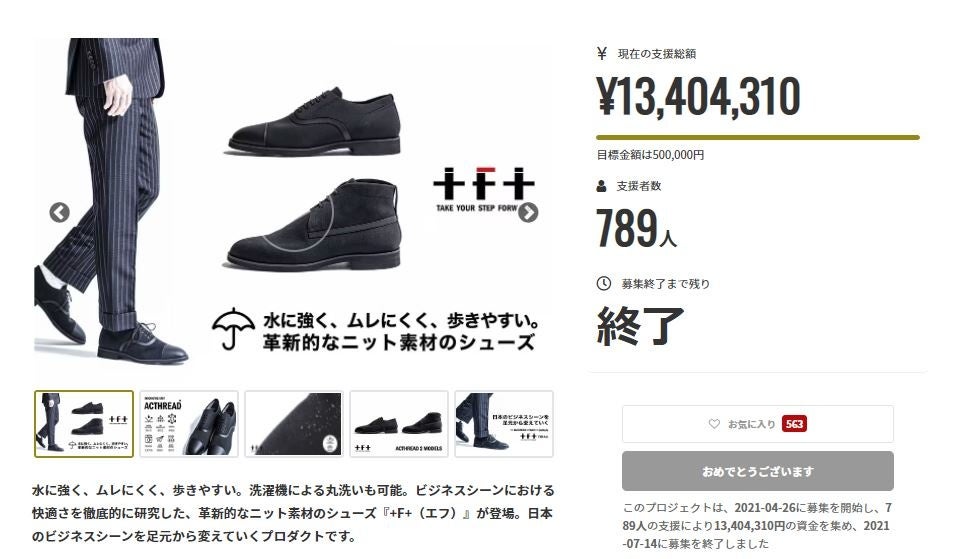The width and height of the screenshot is (956, 559).
Task: Click the +F+ brand logo in main image
Action: tap(483, 183)
